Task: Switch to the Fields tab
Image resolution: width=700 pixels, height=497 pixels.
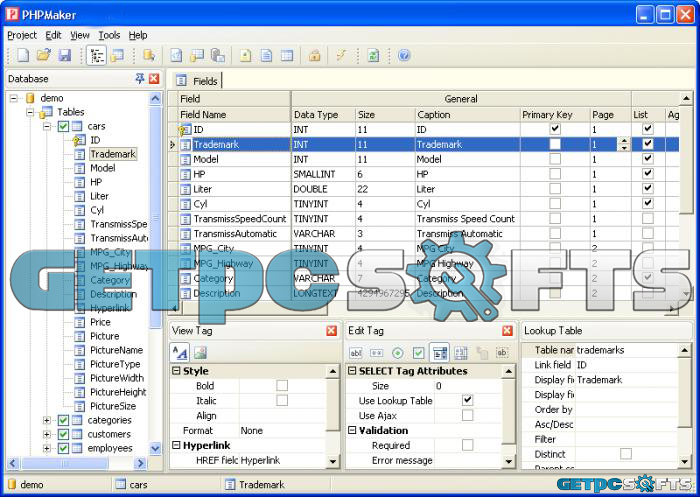Action: [197, 81]
